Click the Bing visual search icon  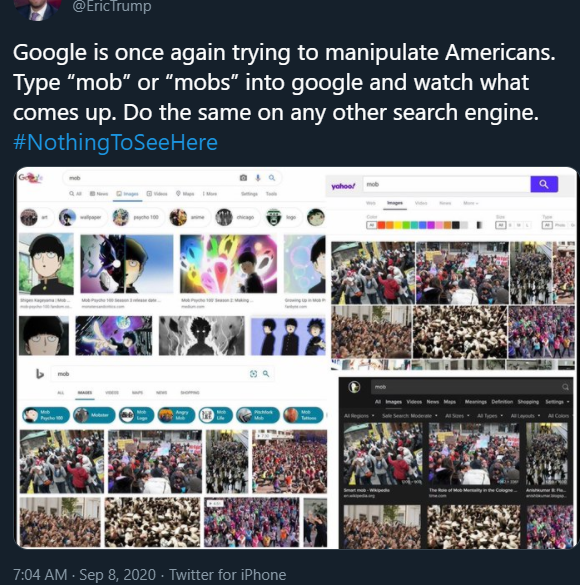click(253, 374)
